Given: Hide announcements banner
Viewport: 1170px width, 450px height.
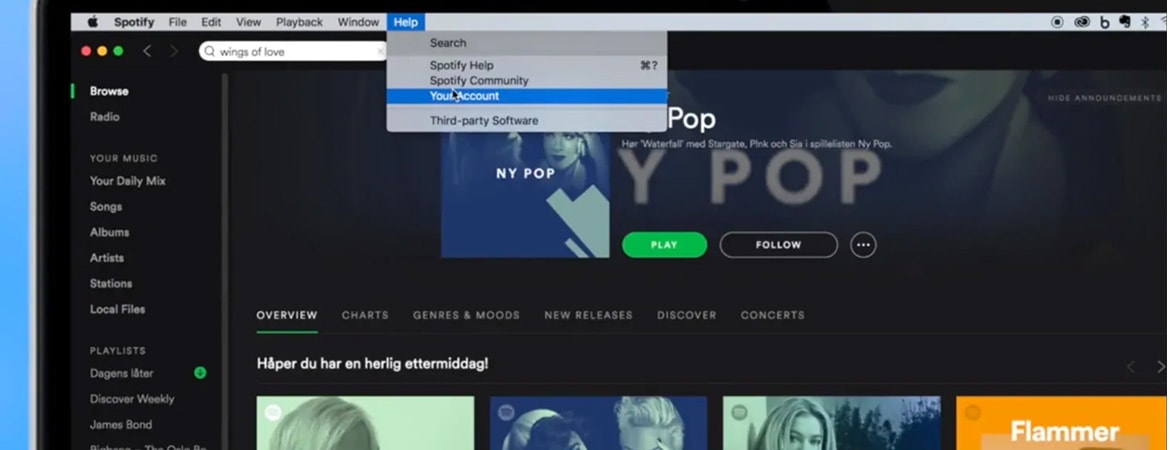Looking at the screenshot, I should [1104, 98].
